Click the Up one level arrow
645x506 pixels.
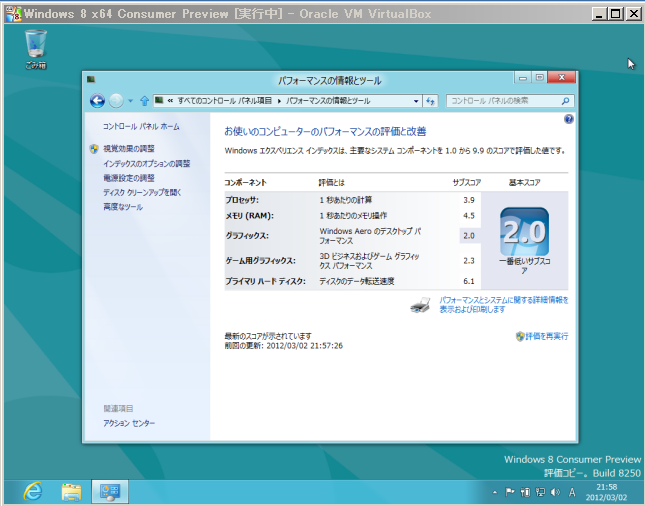144,101
